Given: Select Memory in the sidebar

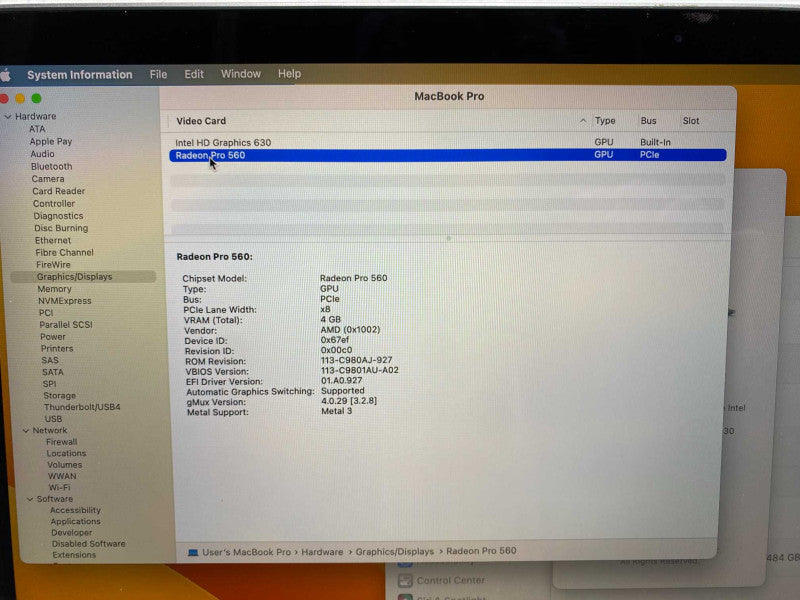Looking at the screenshot, I should tap(54, 289).
